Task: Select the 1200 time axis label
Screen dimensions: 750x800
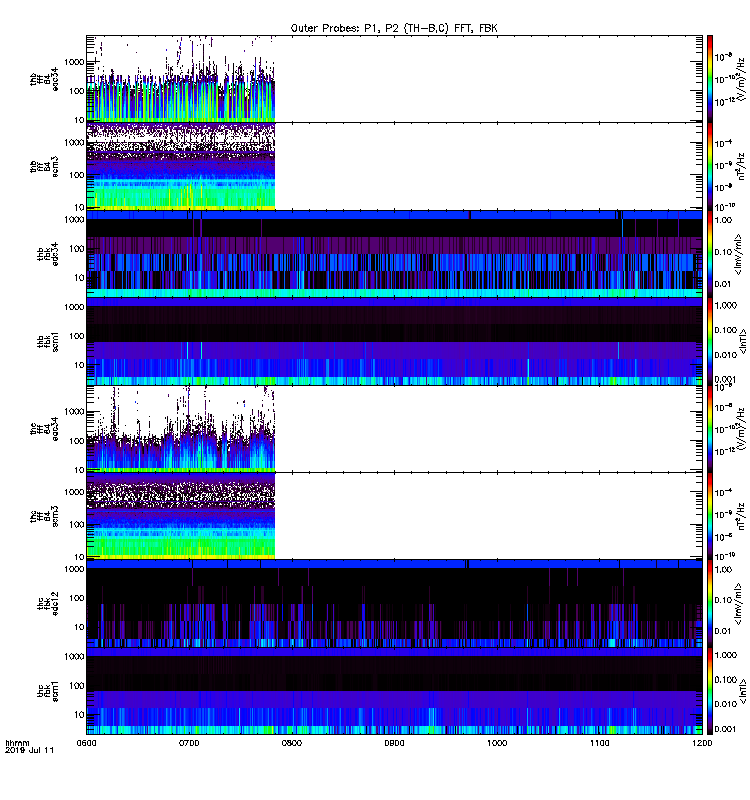Action: pyautogui.click(x=702, y=743)
